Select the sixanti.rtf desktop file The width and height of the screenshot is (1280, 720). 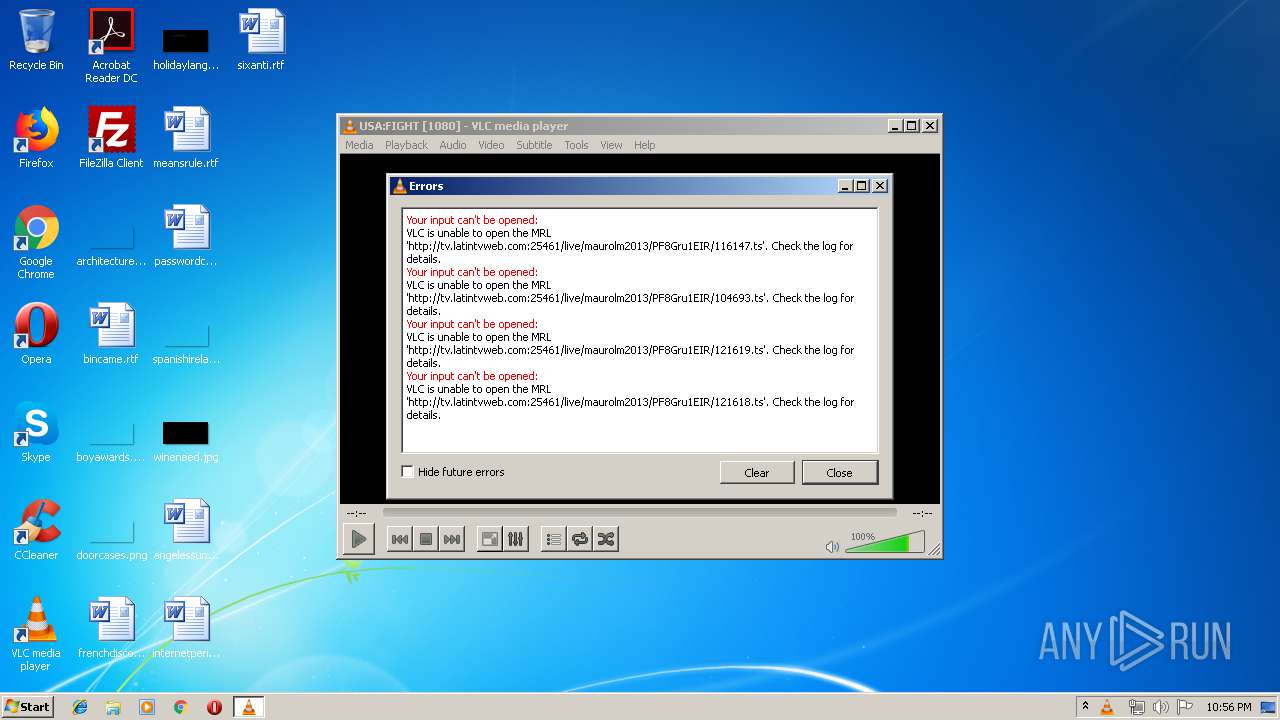click(x=261, y=40)
